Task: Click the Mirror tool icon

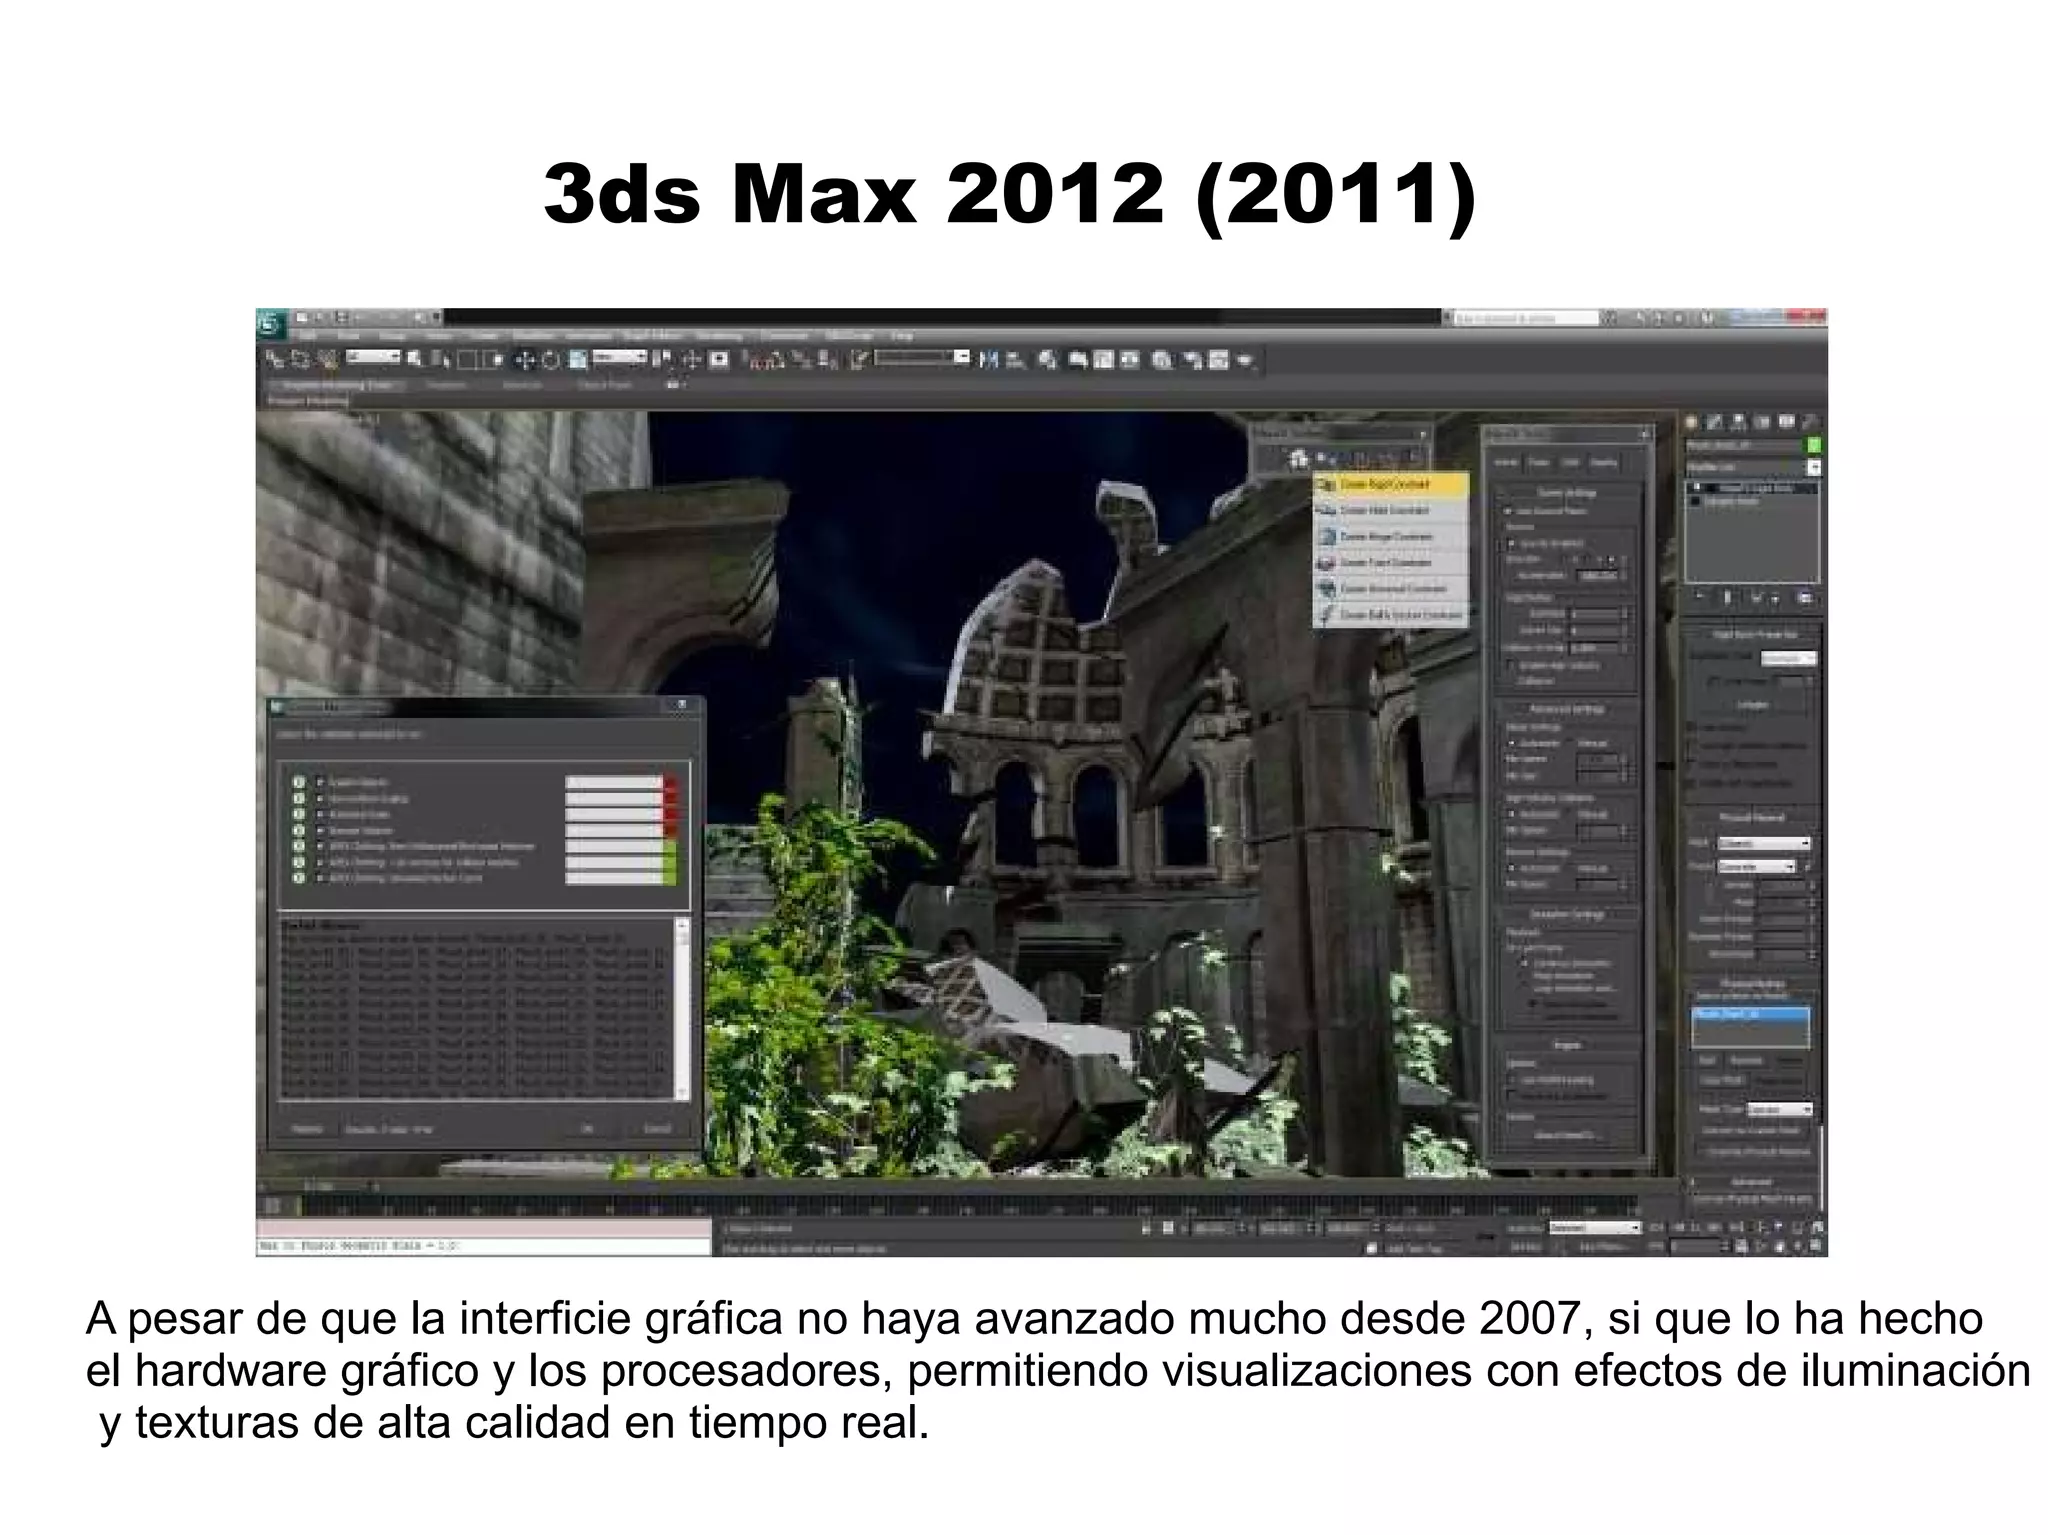Action: 989,360
